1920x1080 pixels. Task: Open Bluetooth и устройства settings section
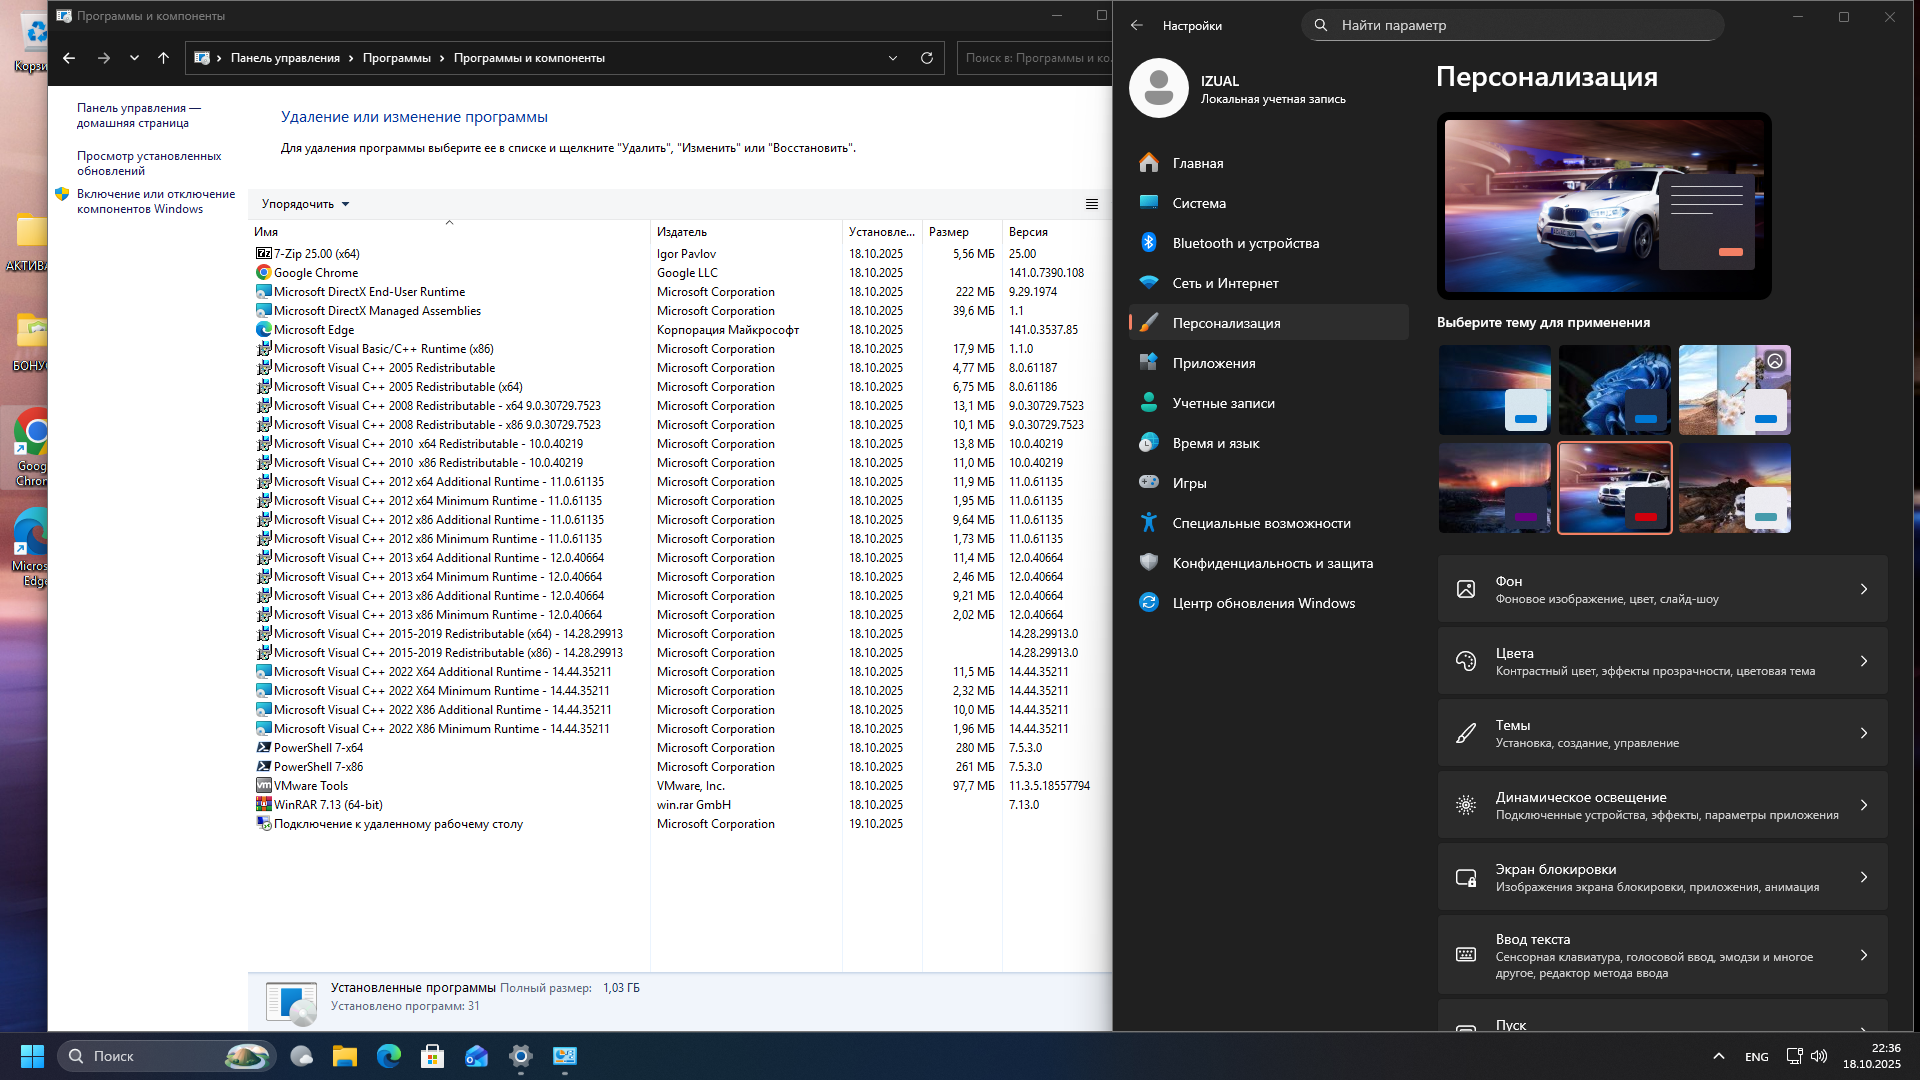click(x=1245, y=243)
